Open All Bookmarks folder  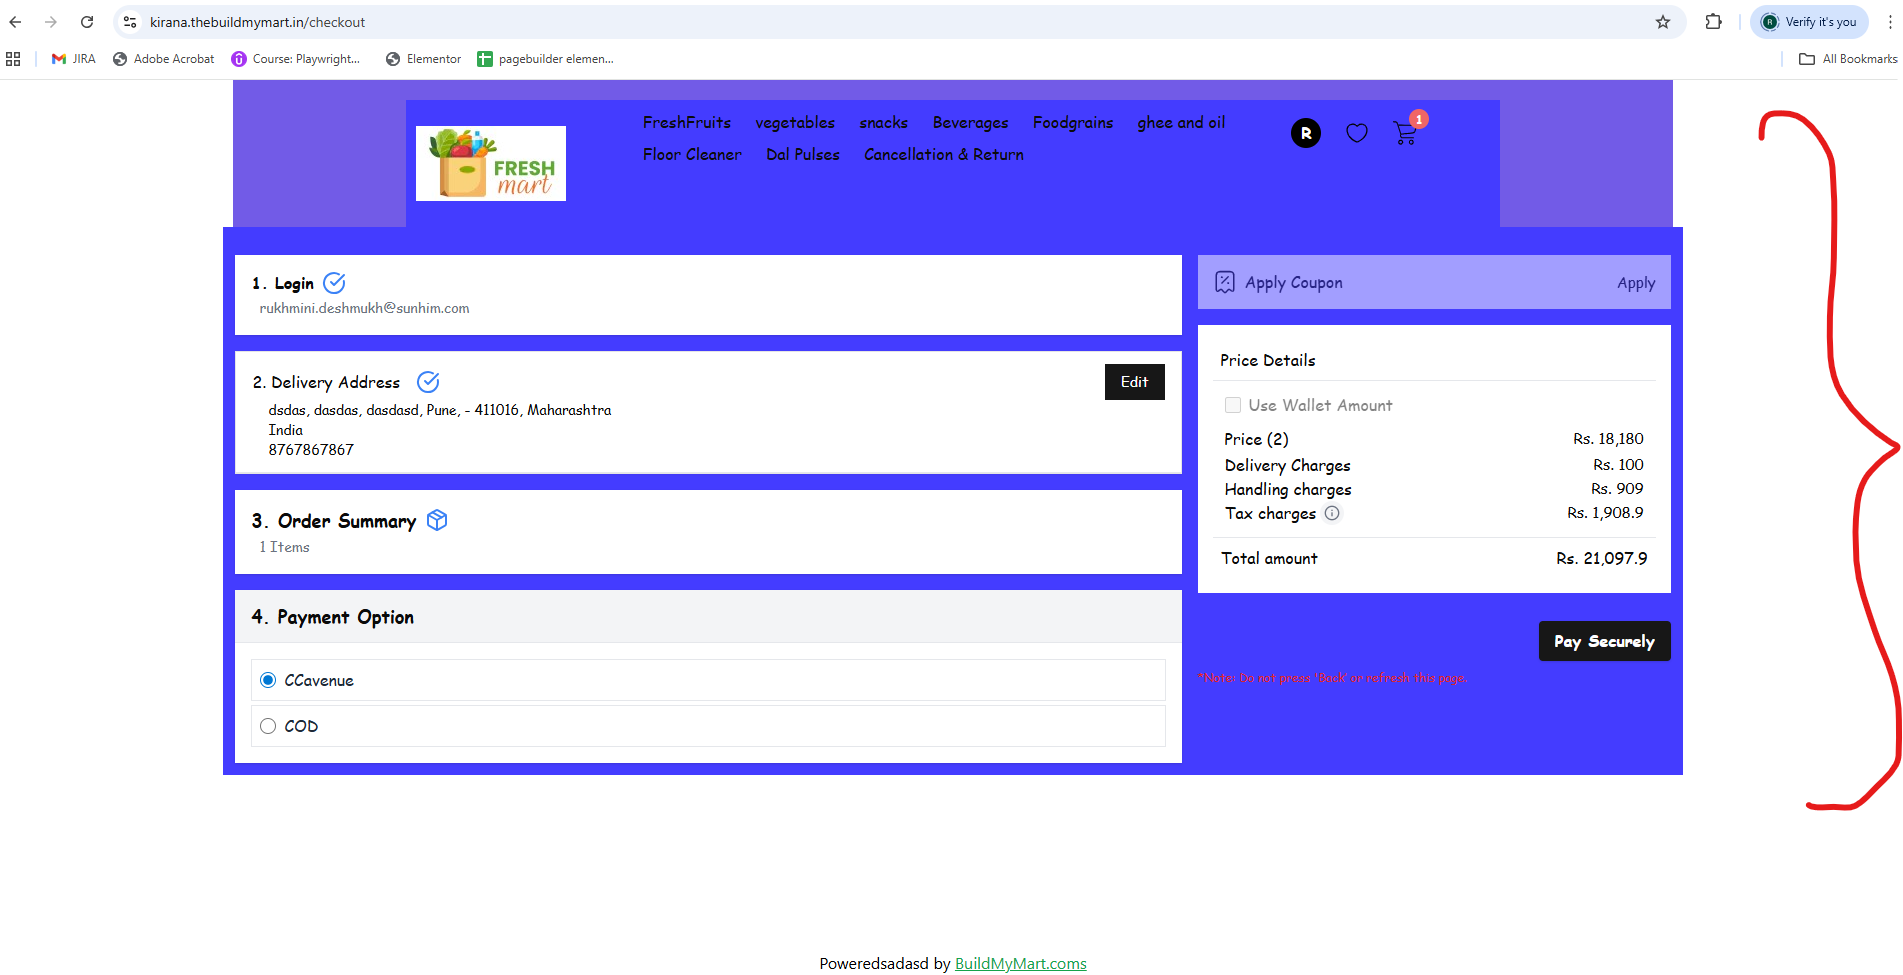[x=1848, y=59]
